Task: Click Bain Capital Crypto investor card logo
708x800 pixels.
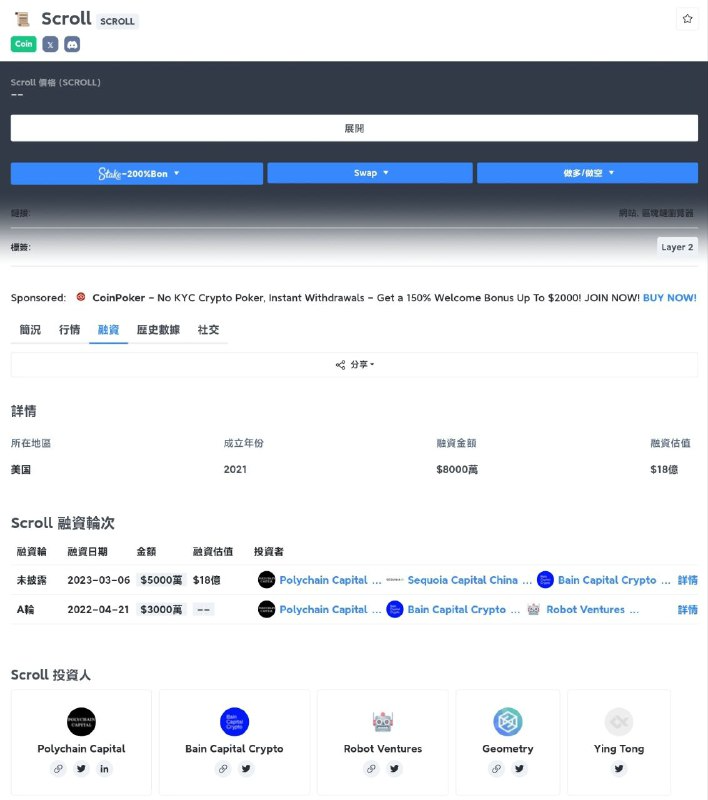Action: pos(234,722)
